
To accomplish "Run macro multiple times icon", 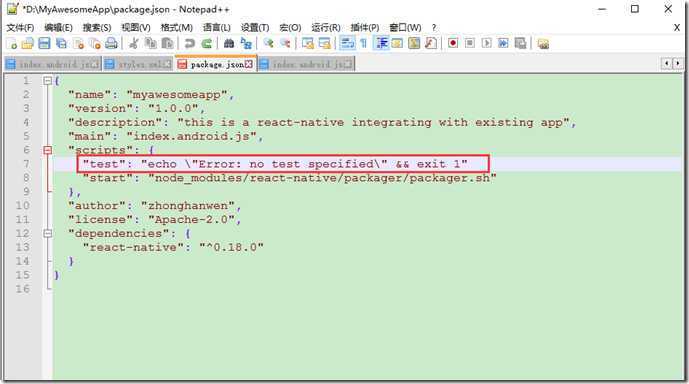I will tap(503, 43).
